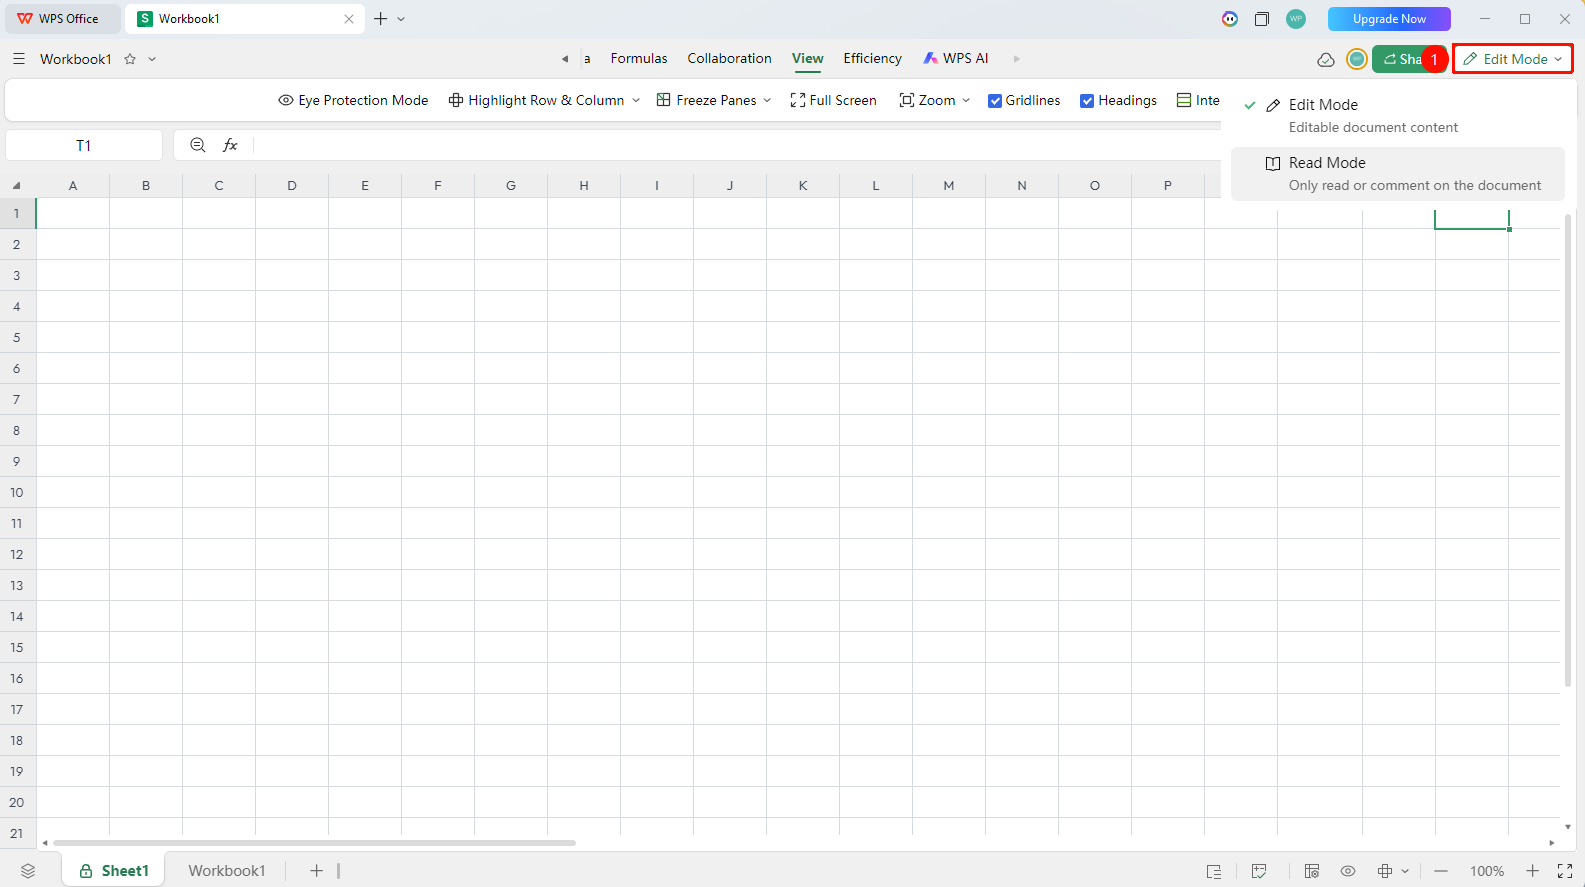Click the horizontal scrollbar thumb

314,843
